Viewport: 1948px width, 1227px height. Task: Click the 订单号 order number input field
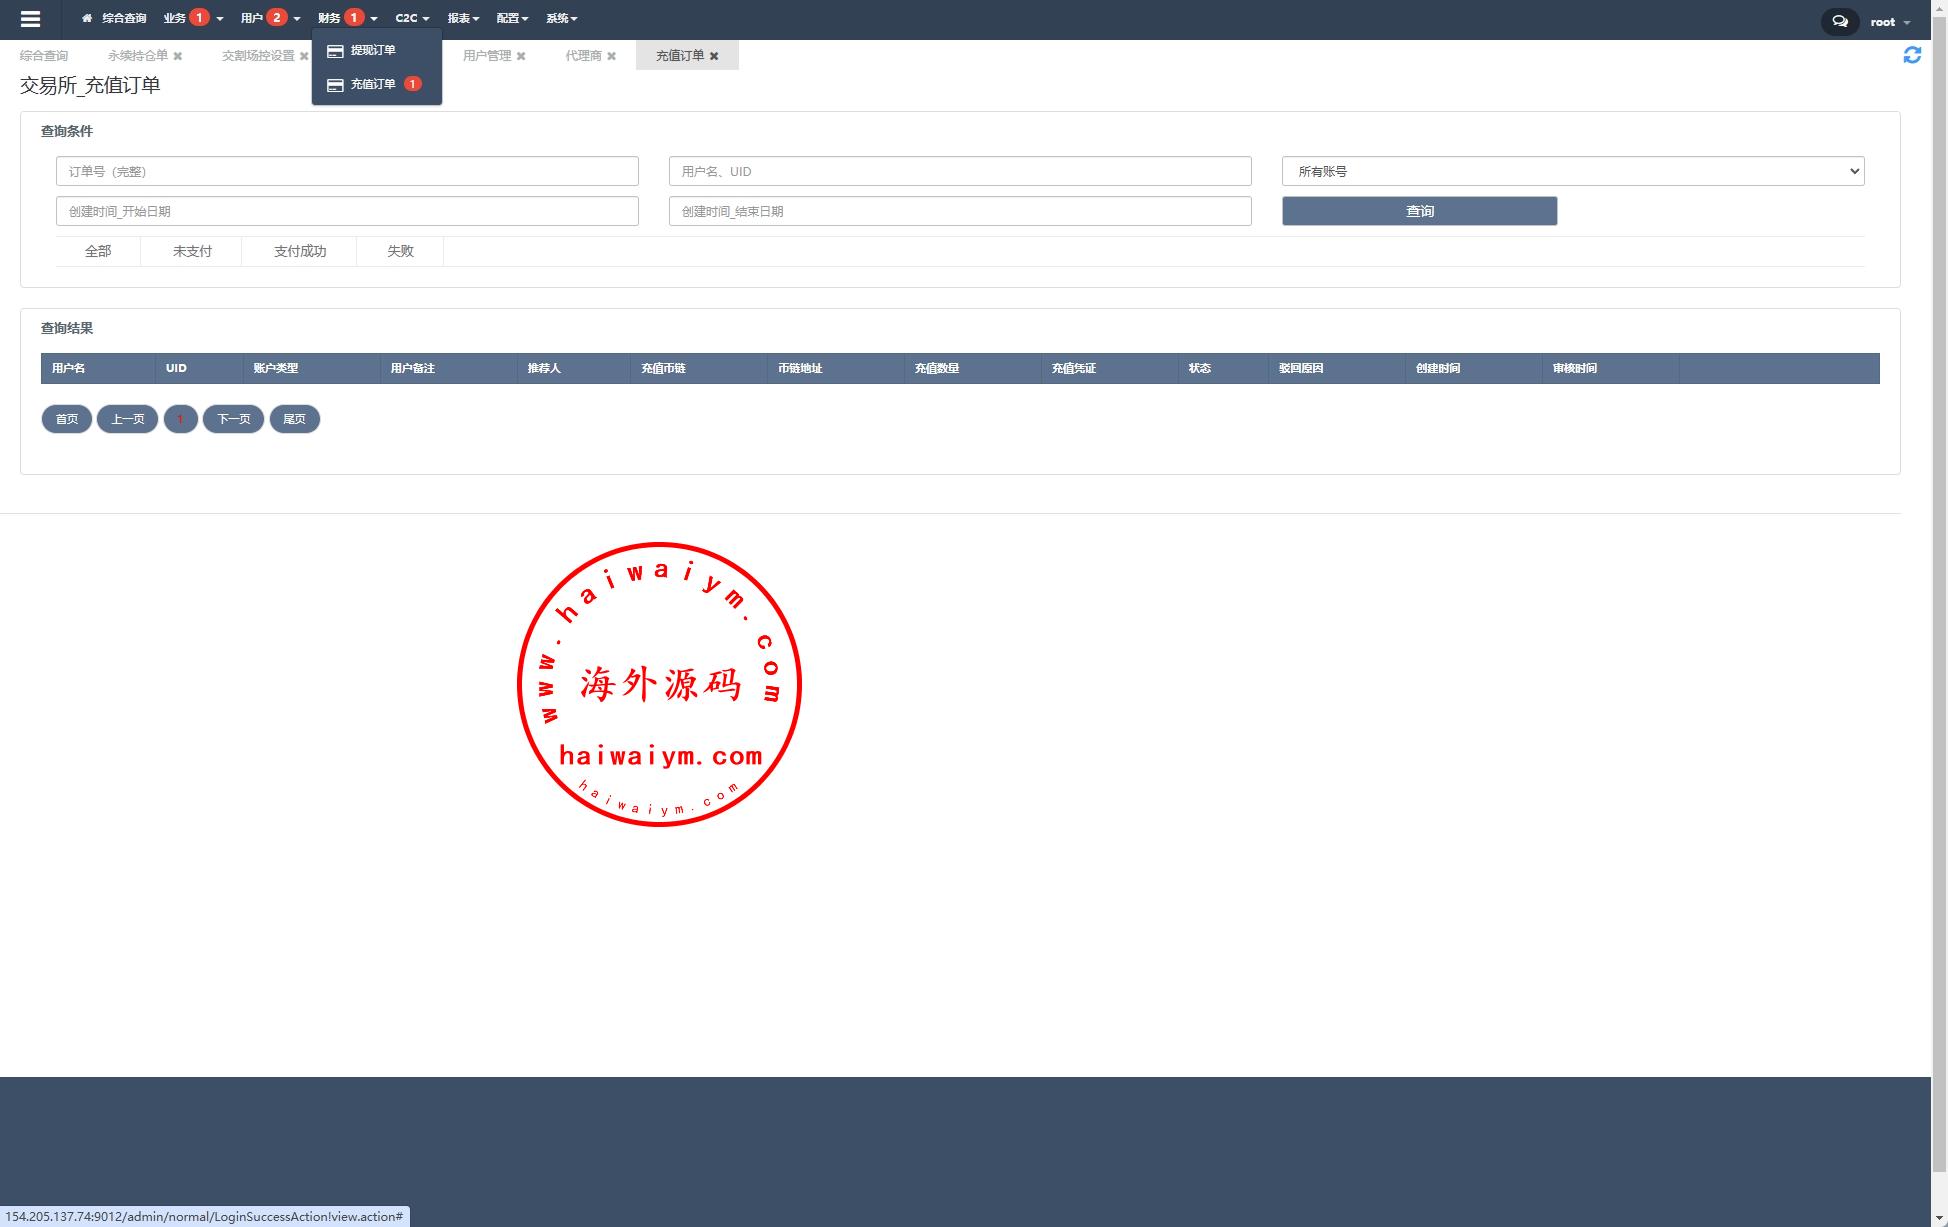click(x=347, y=171)
